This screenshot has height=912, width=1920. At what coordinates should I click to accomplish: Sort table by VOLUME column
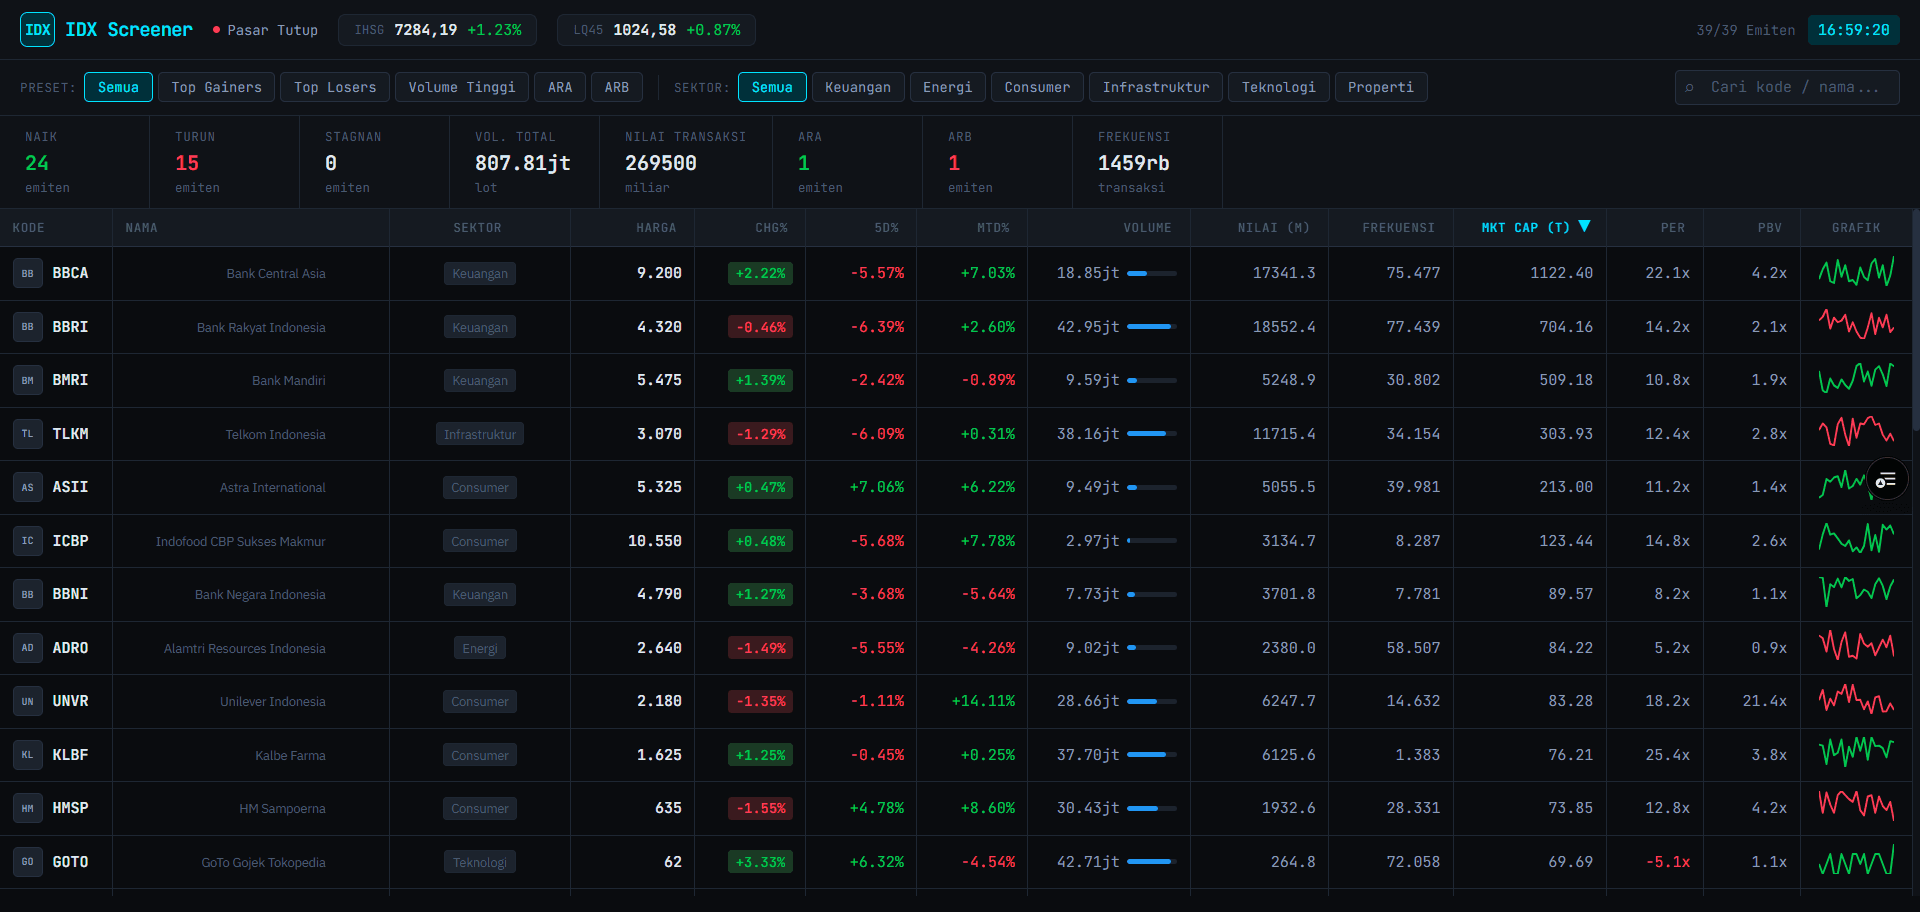[1109, 228]
